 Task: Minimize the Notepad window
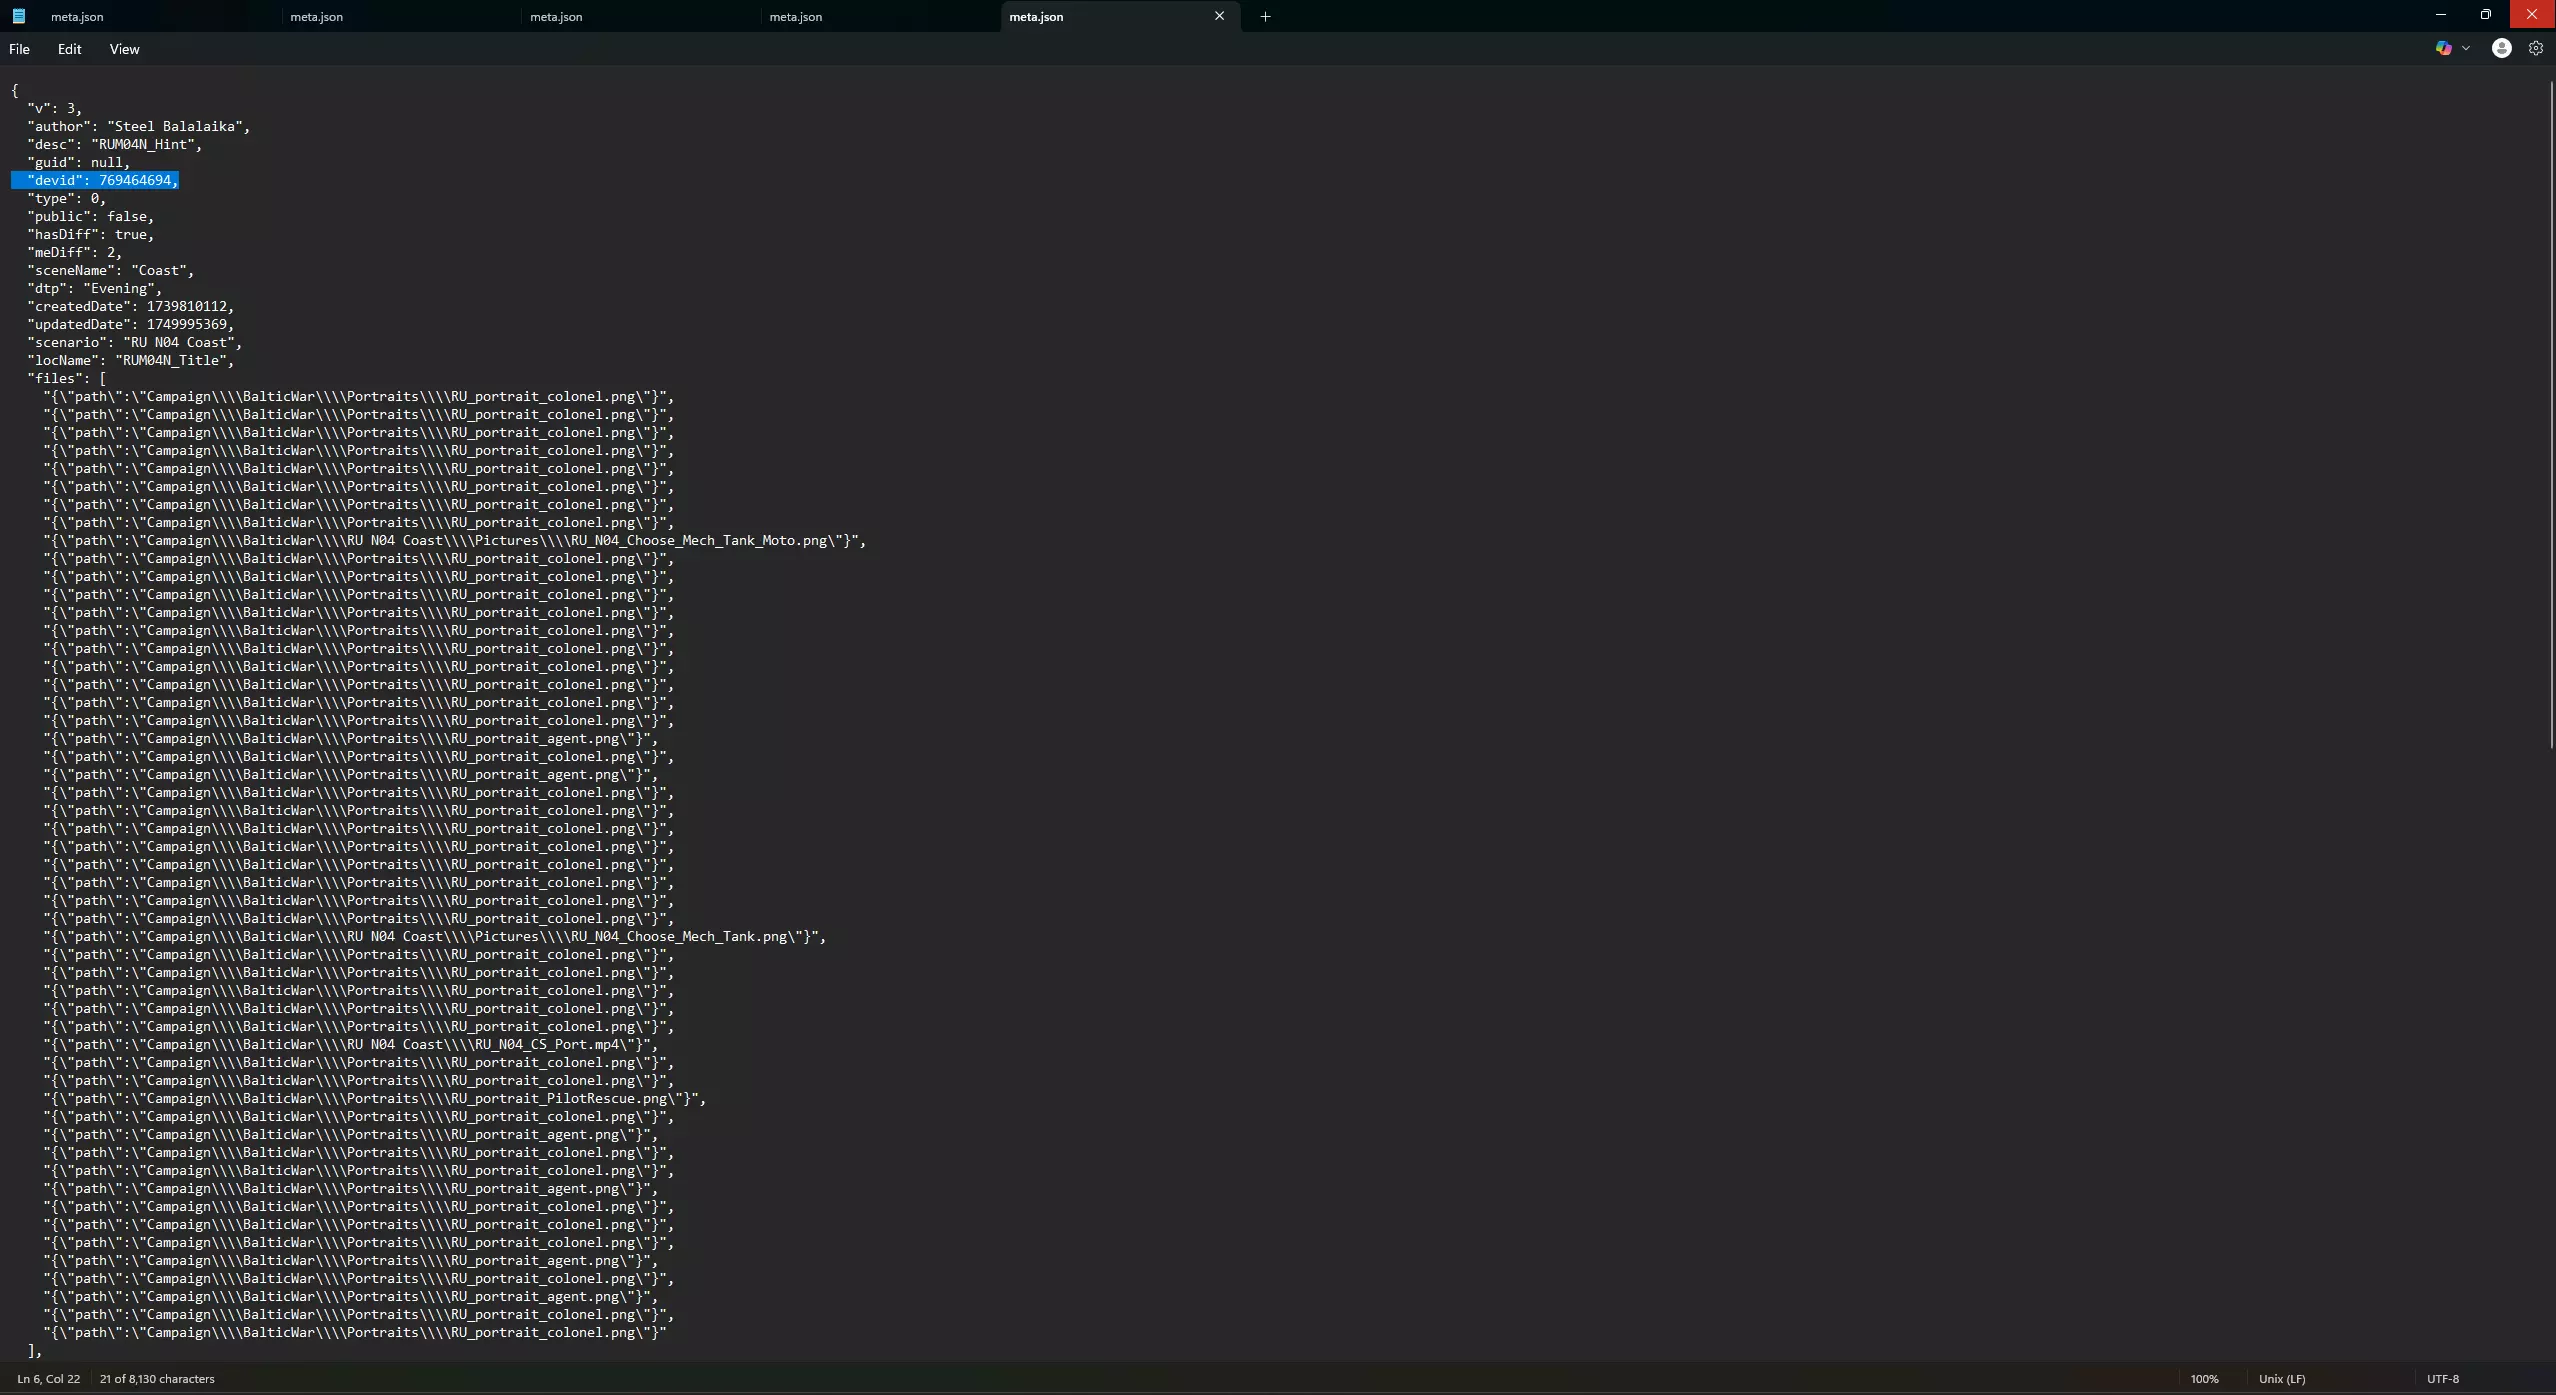[2440, 15]
